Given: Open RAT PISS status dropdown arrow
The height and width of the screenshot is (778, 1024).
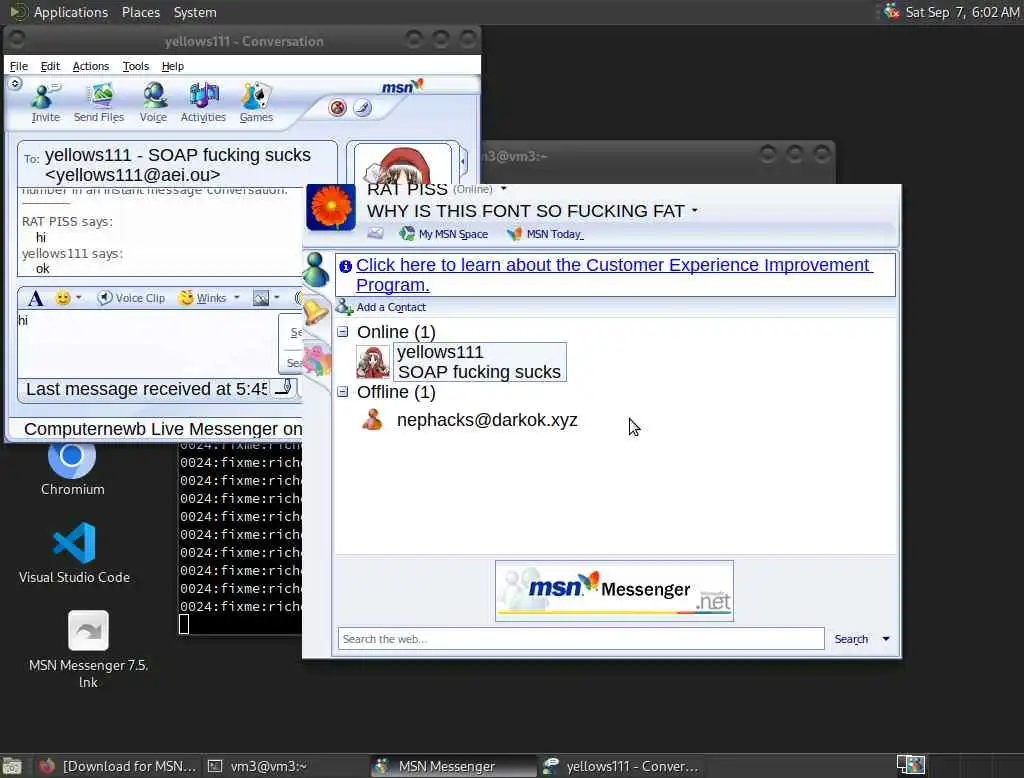Looking at the screenshot, I should [x=504, y=189].
